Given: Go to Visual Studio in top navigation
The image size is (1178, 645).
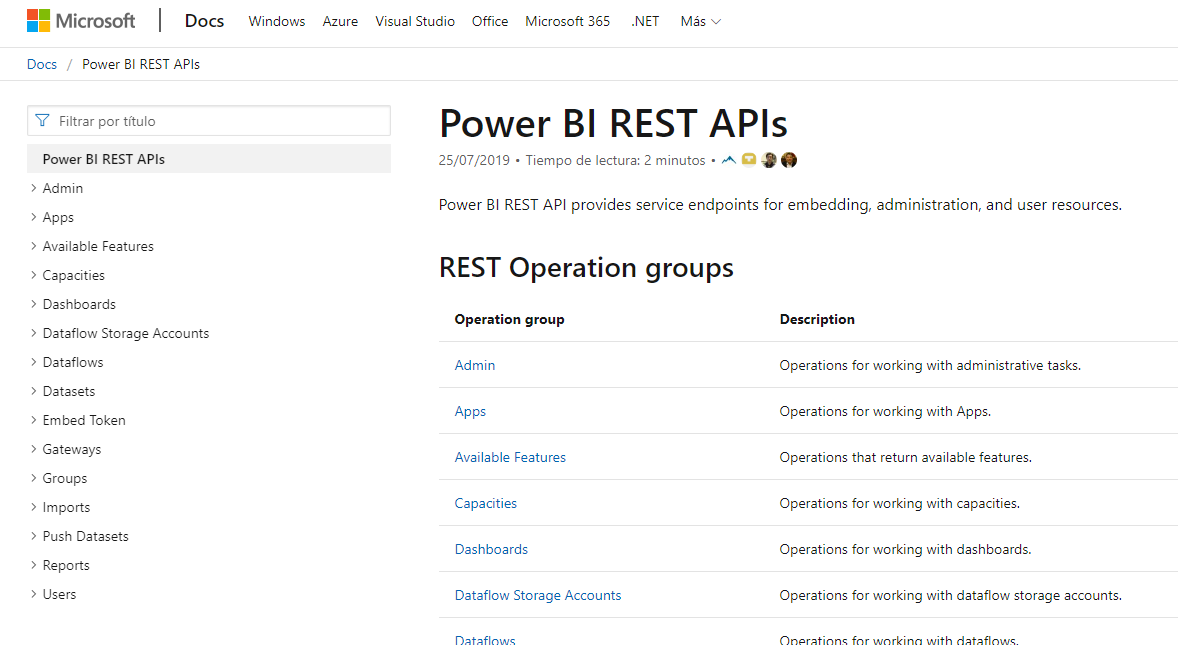Looking at the screenshot, I should [415, 21].
